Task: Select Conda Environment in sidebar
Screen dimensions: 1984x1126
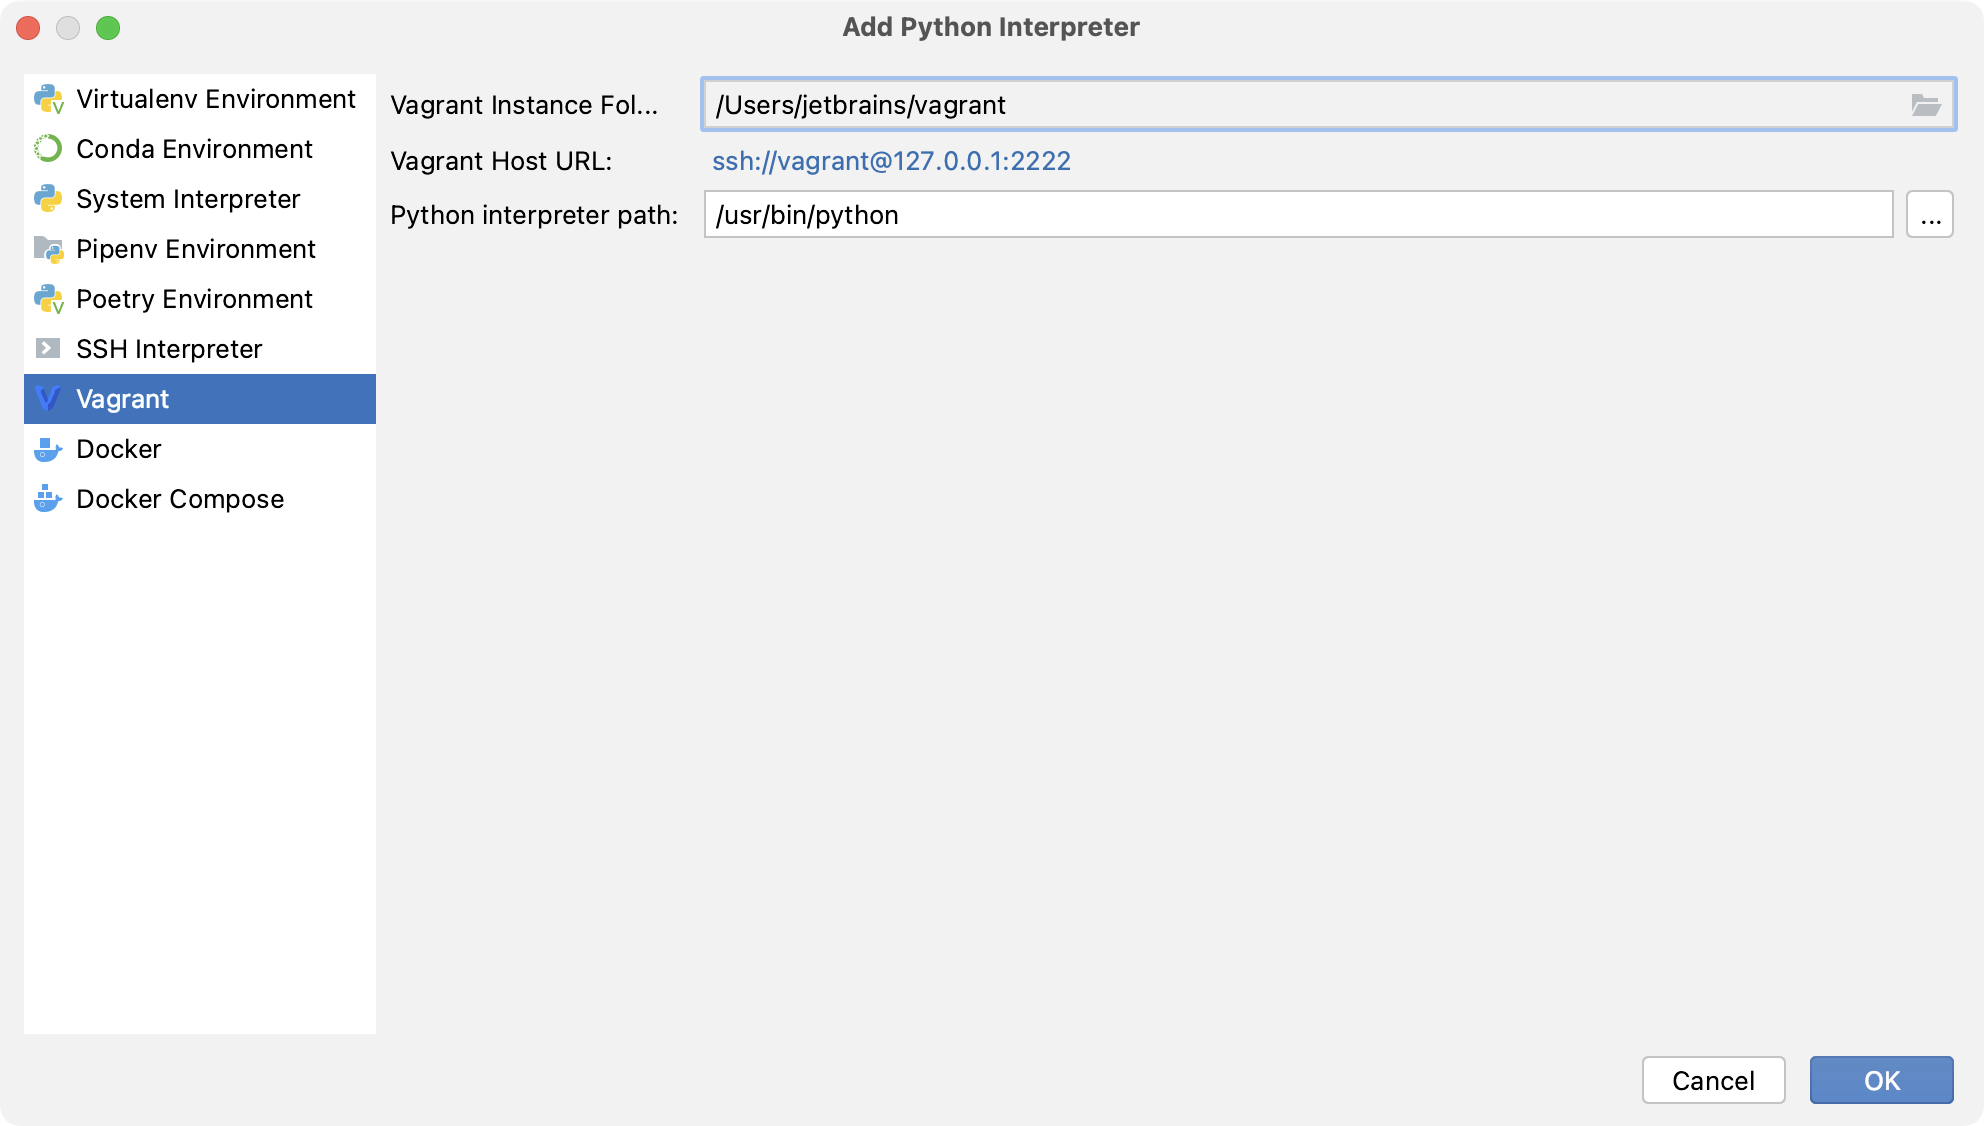Action: 194,149
